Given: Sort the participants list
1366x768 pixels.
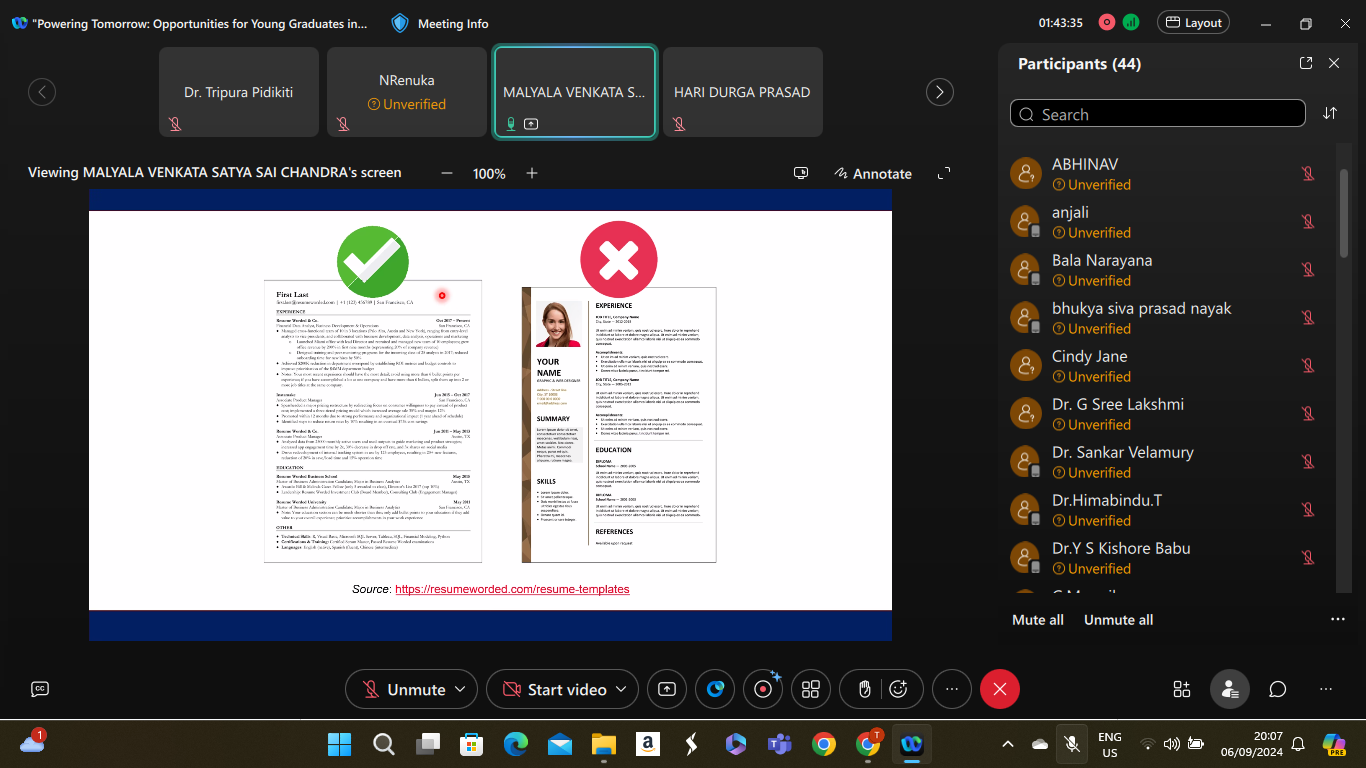Looking at the screenshot, I should point(1330,113).
